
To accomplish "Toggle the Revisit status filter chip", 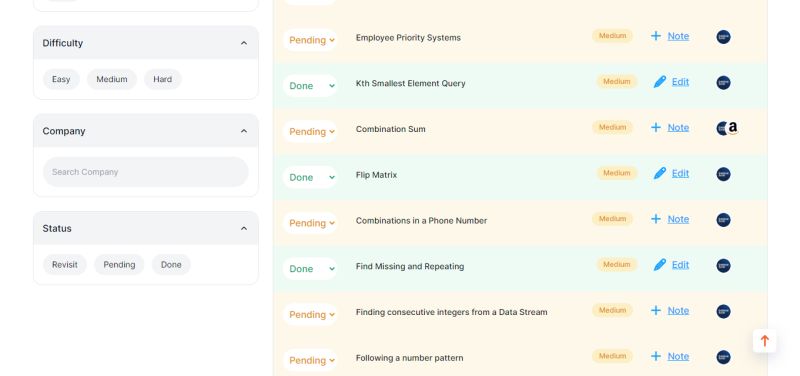I will (x=65, y=265).
